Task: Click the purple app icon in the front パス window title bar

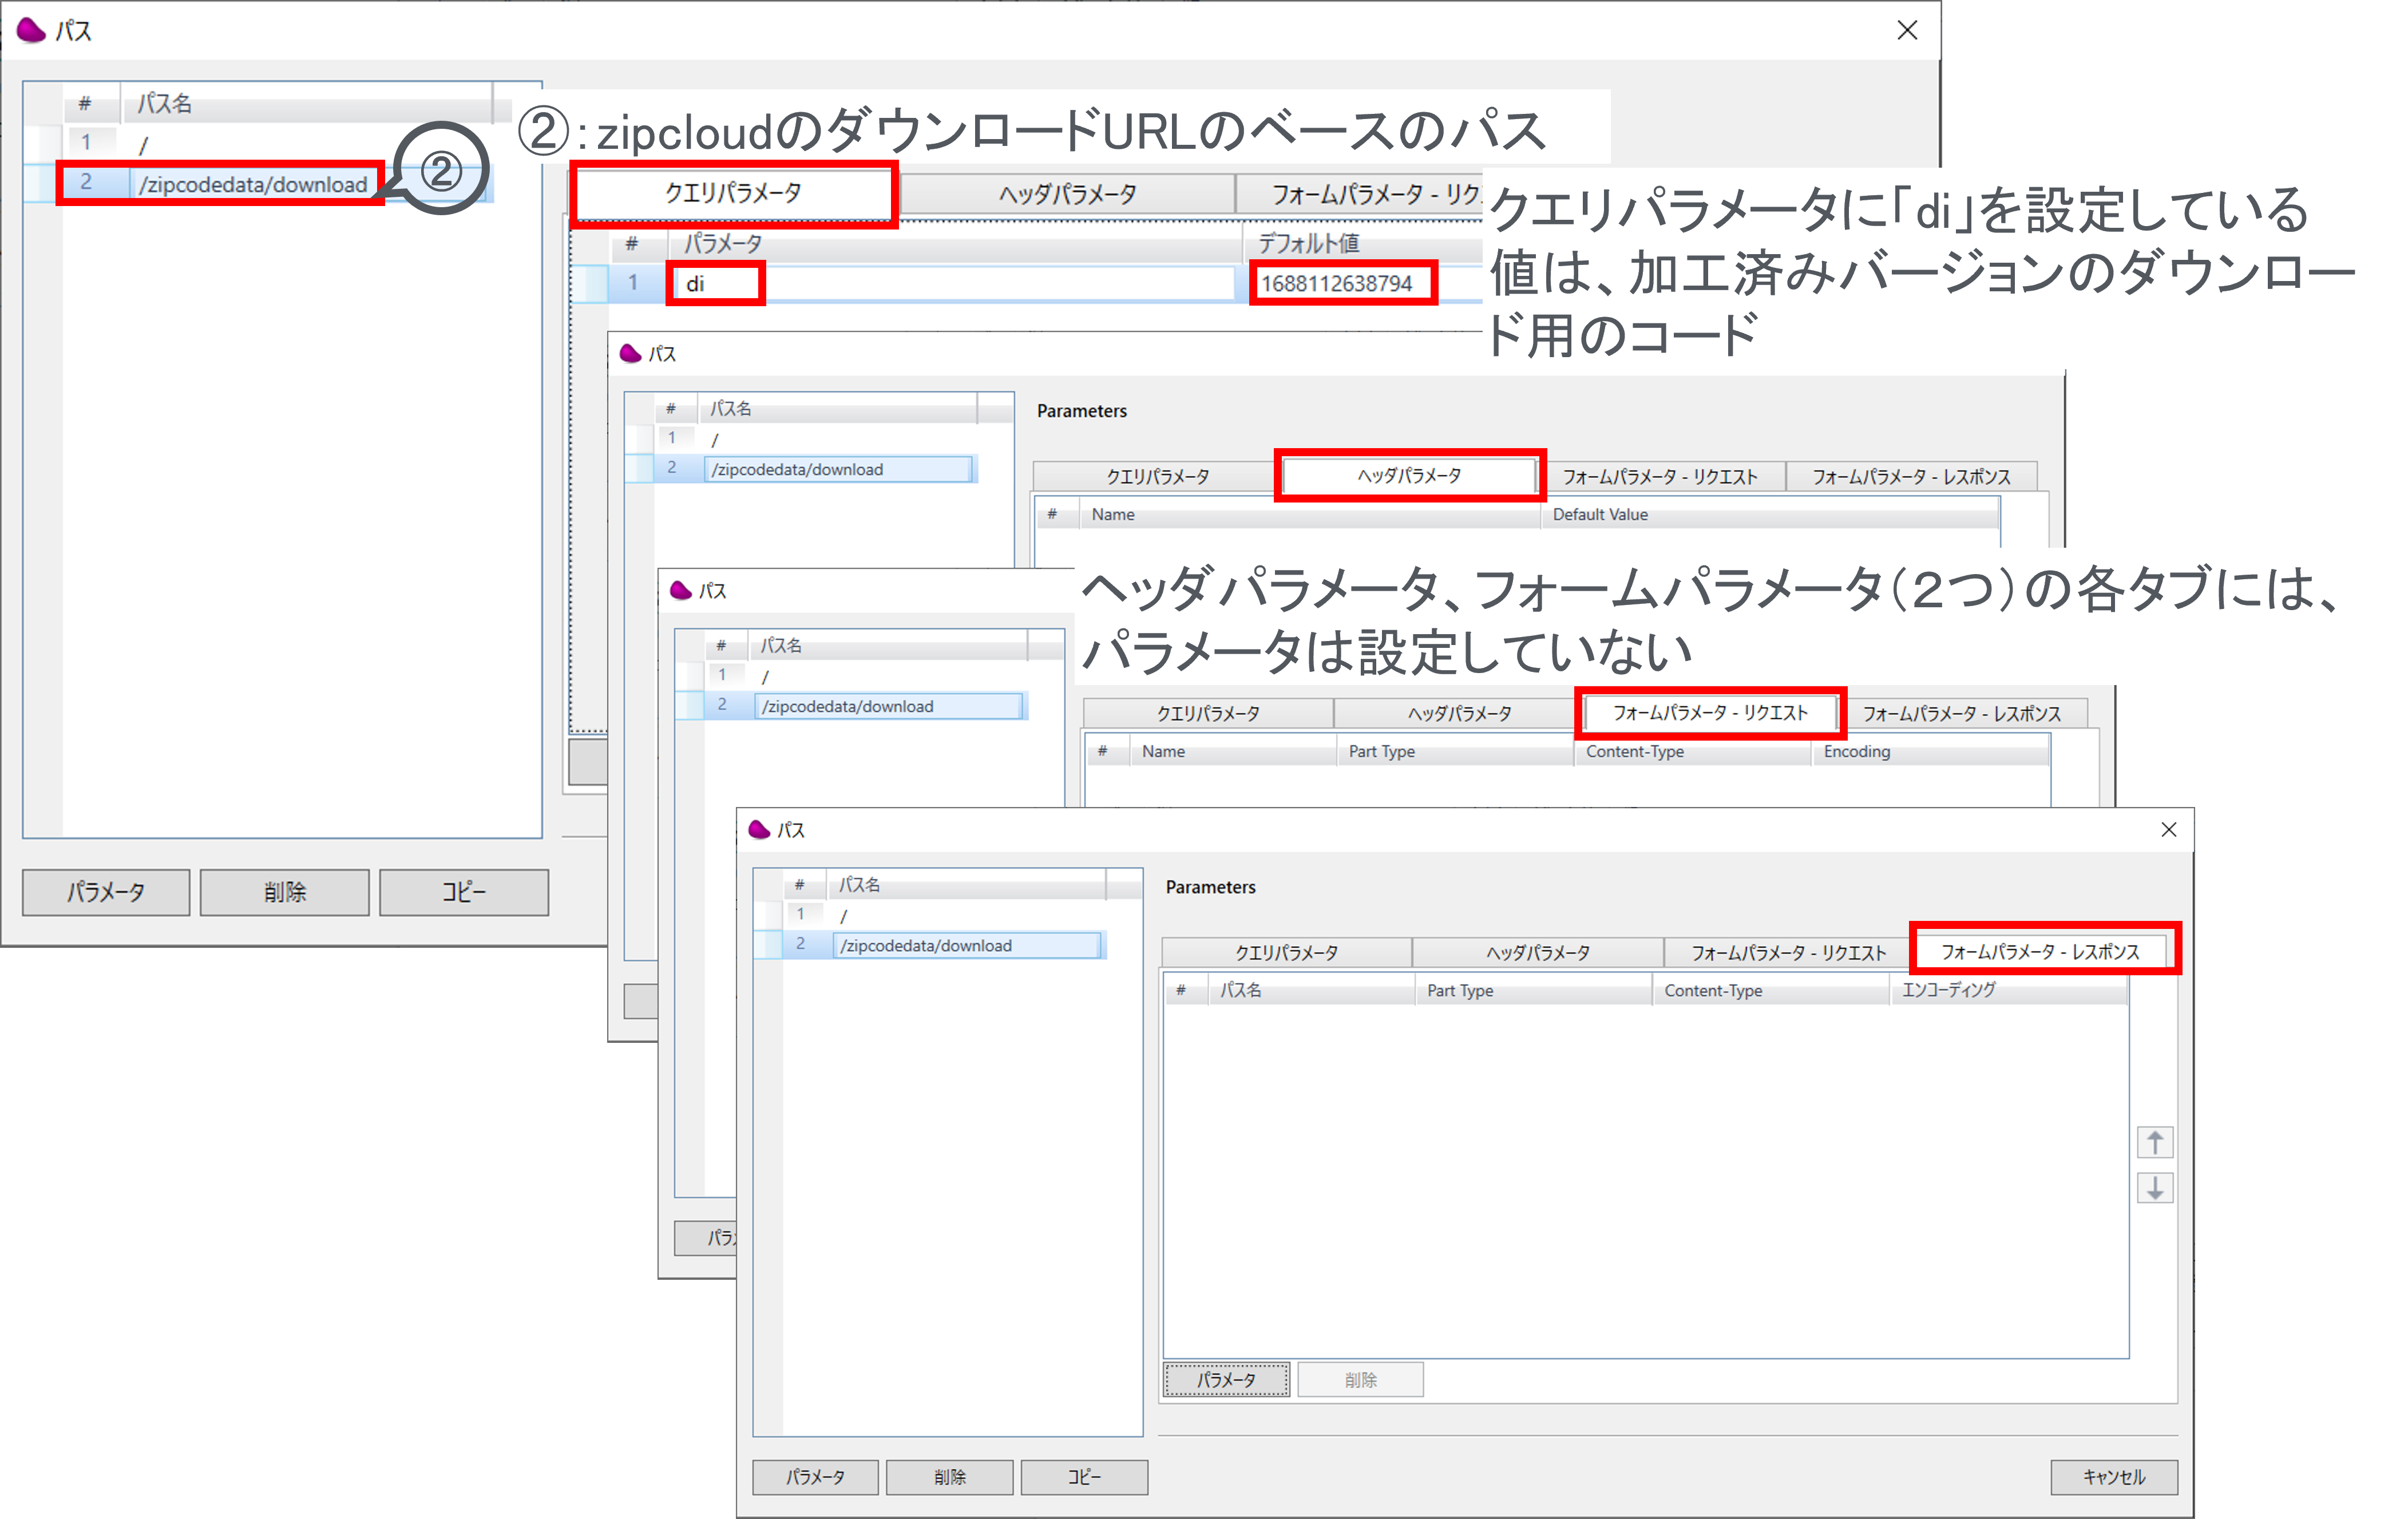Action: pyautogui.click(x=759, y=829)
